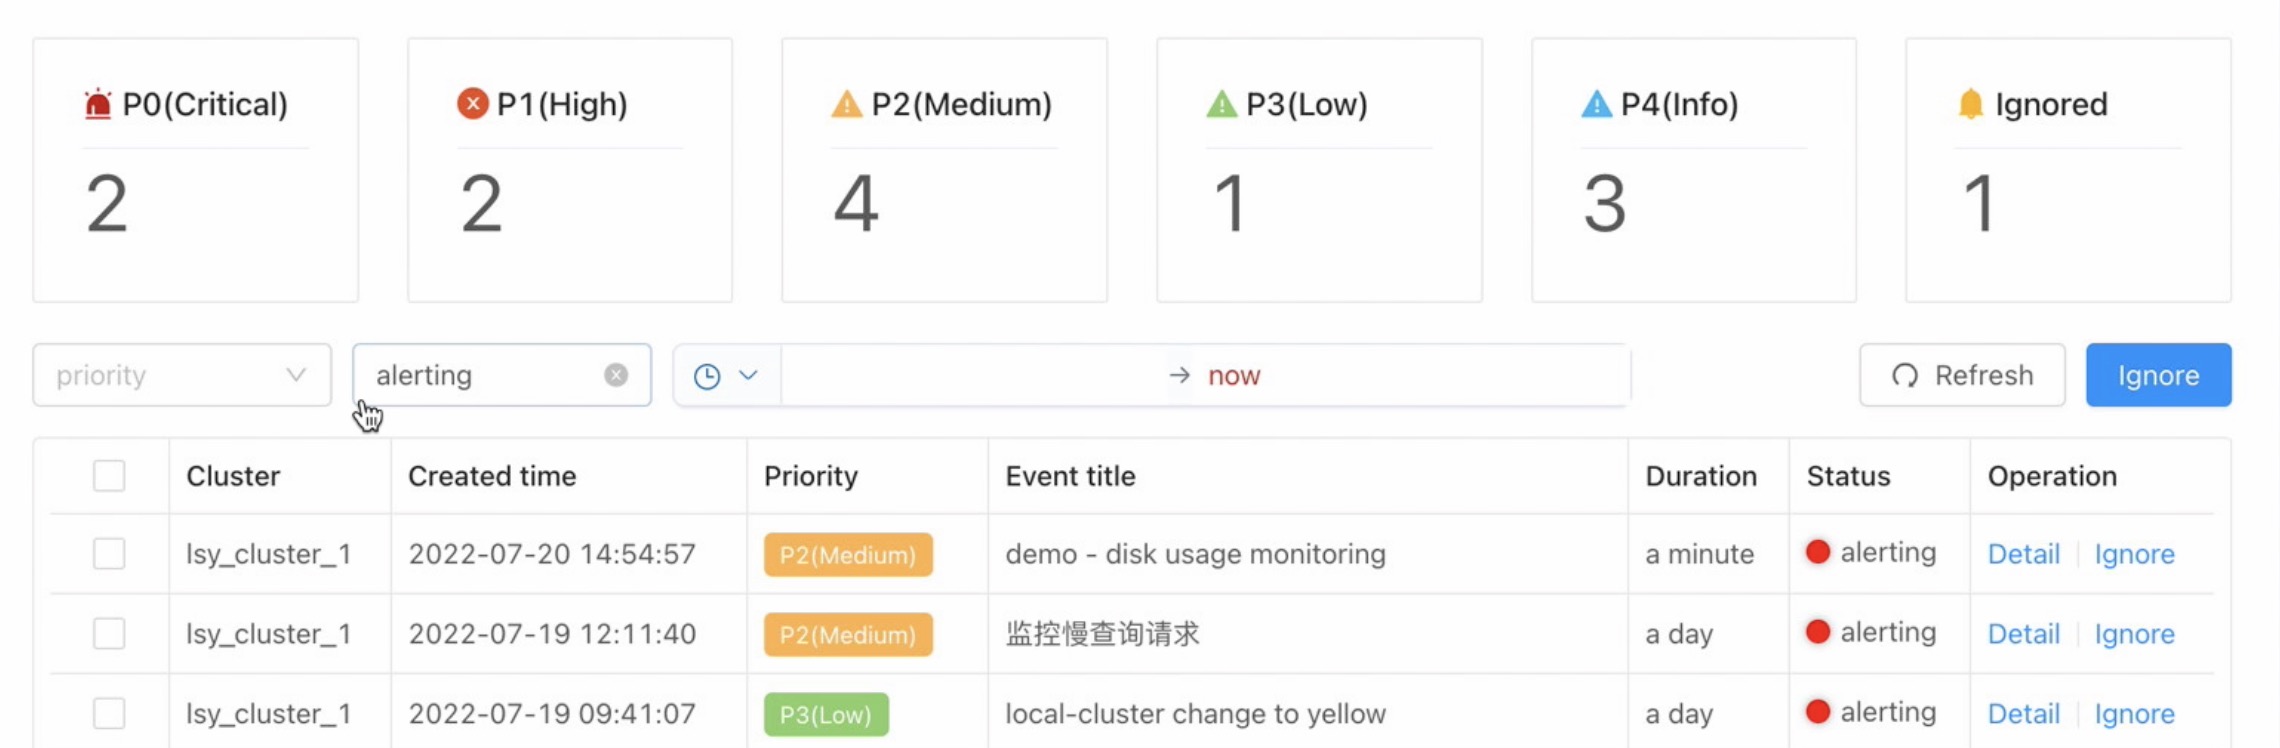Click the red P1(High) error icon
This screenshot has height=748, width=2280.
point(472,103)
